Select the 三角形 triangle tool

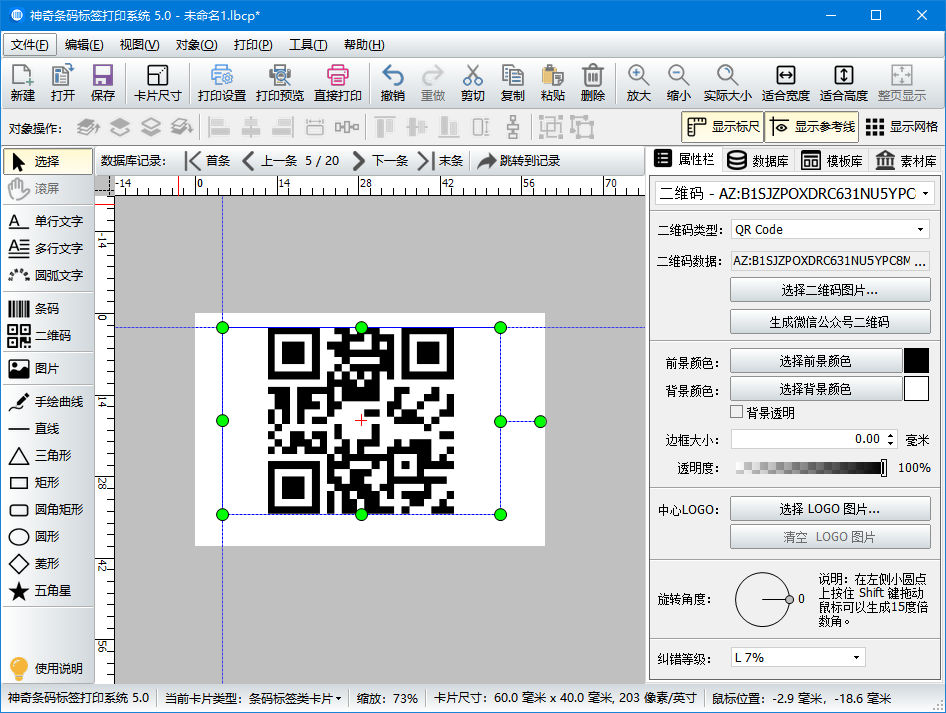[x=47, y=455]
